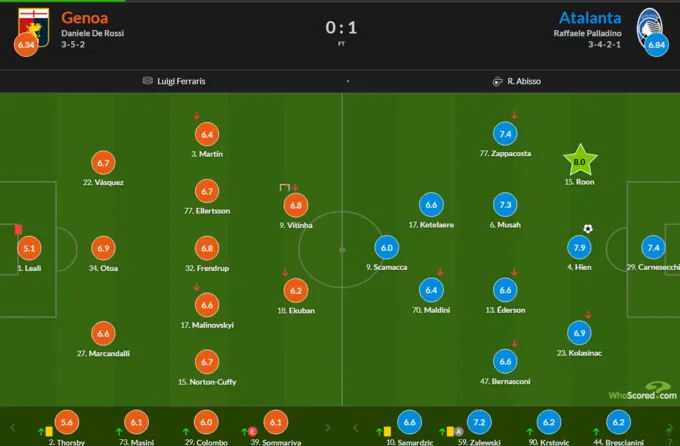Click the missed-goal icon beside Vitinha's rating
Screen dimensions: 680x446
pos(284,187)
